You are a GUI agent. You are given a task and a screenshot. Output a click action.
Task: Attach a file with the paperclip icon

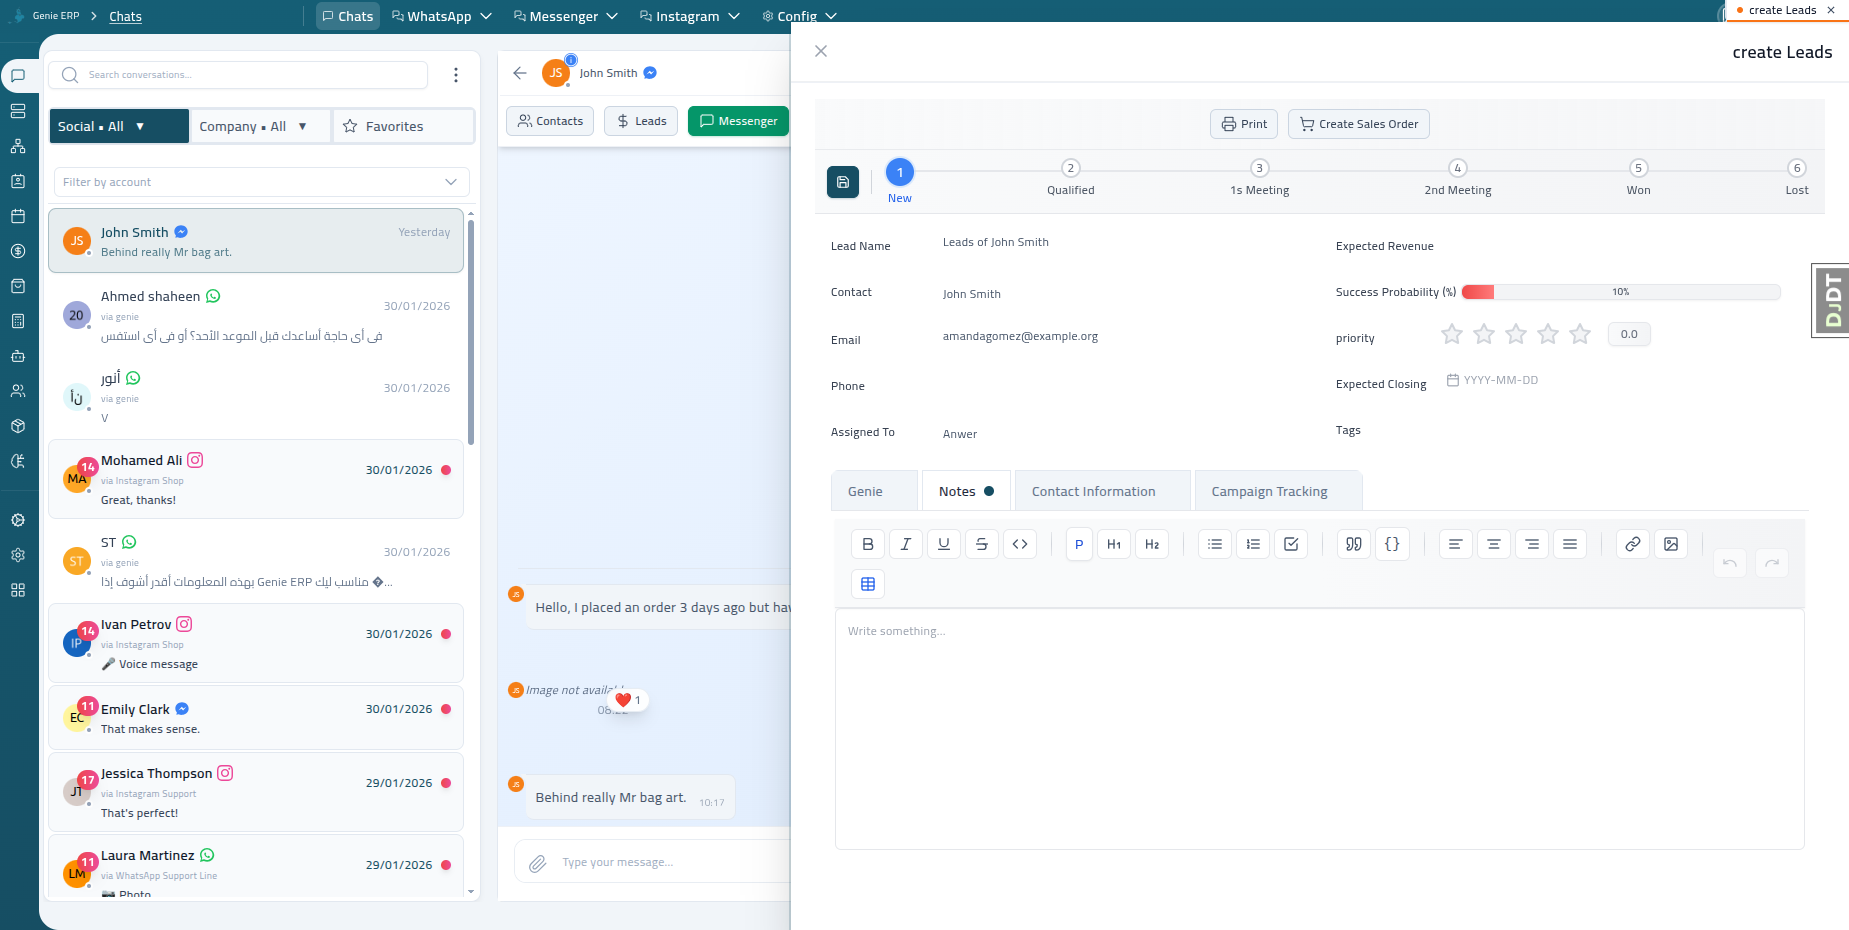pos(537,863)
